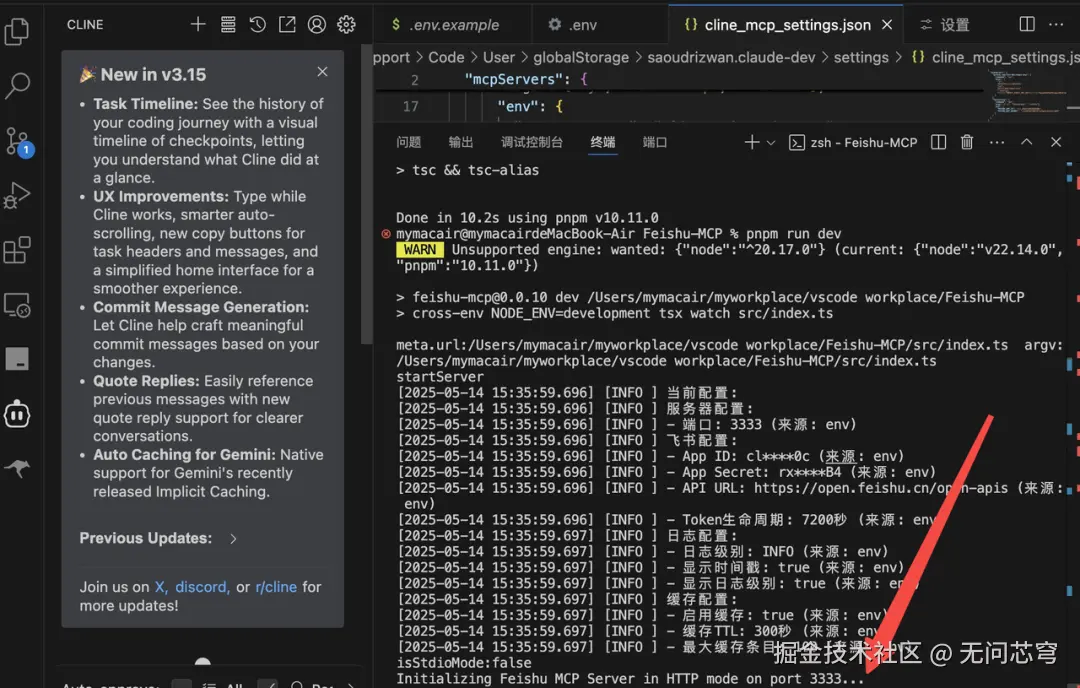Split the terminal panel

tap(938, 142)
